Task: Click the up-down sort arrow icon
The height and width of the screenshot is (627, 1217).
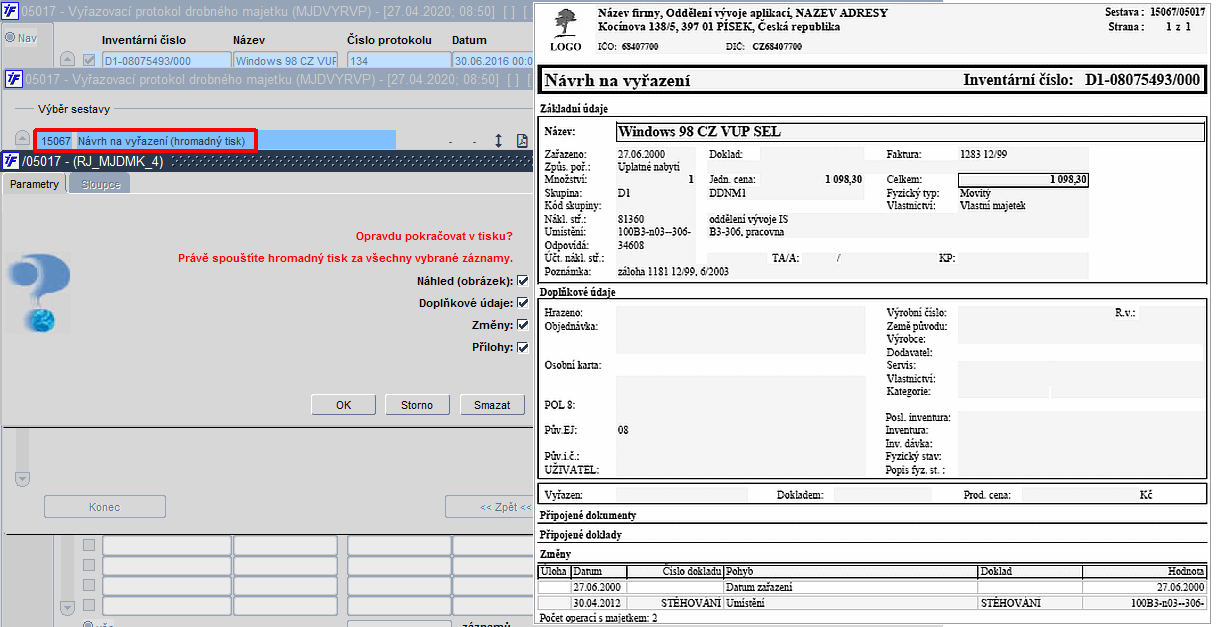Action: point(498,141)
